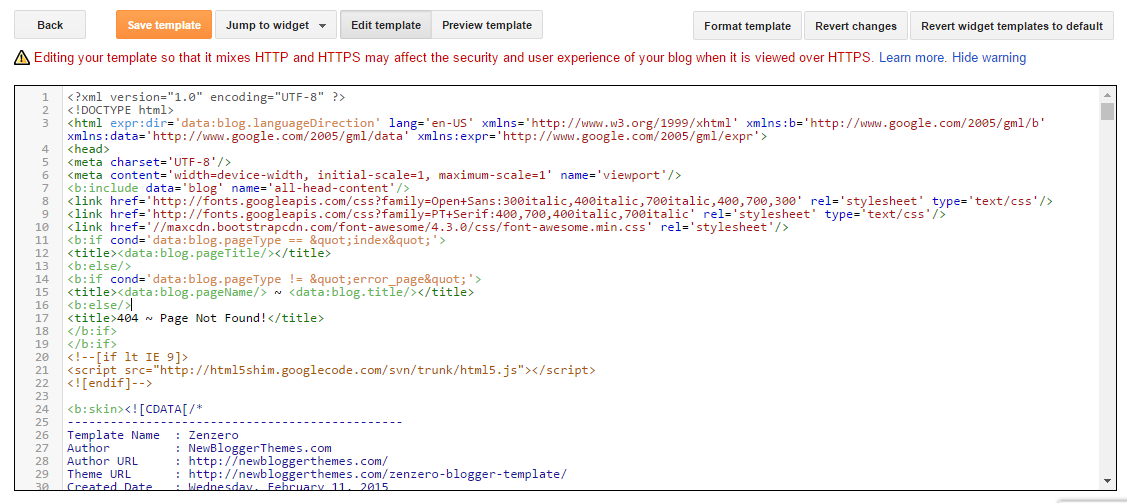
Task: Click Revert widget templates to default
Action: 1012,26
